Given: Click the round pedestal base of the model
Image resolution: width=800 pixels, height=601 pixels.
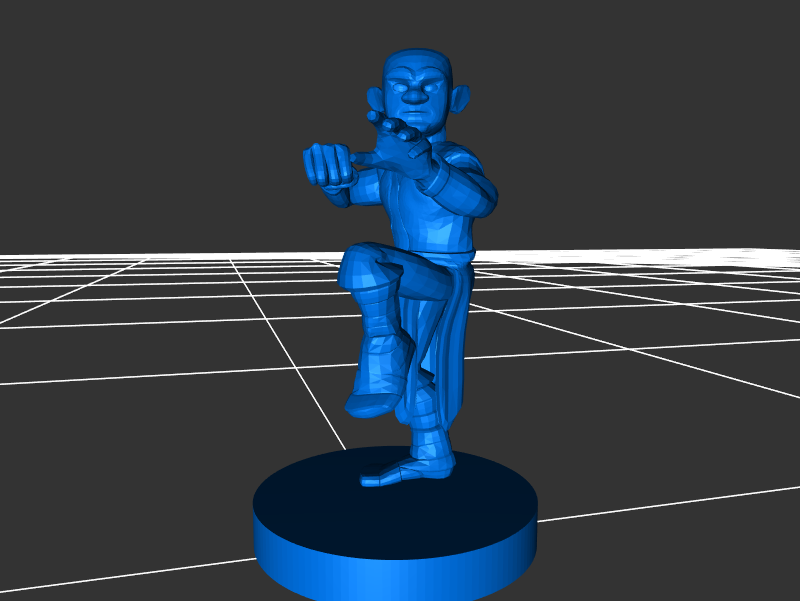Looking at the screenshot, I should pyautogui.click(x=395, y=525).
